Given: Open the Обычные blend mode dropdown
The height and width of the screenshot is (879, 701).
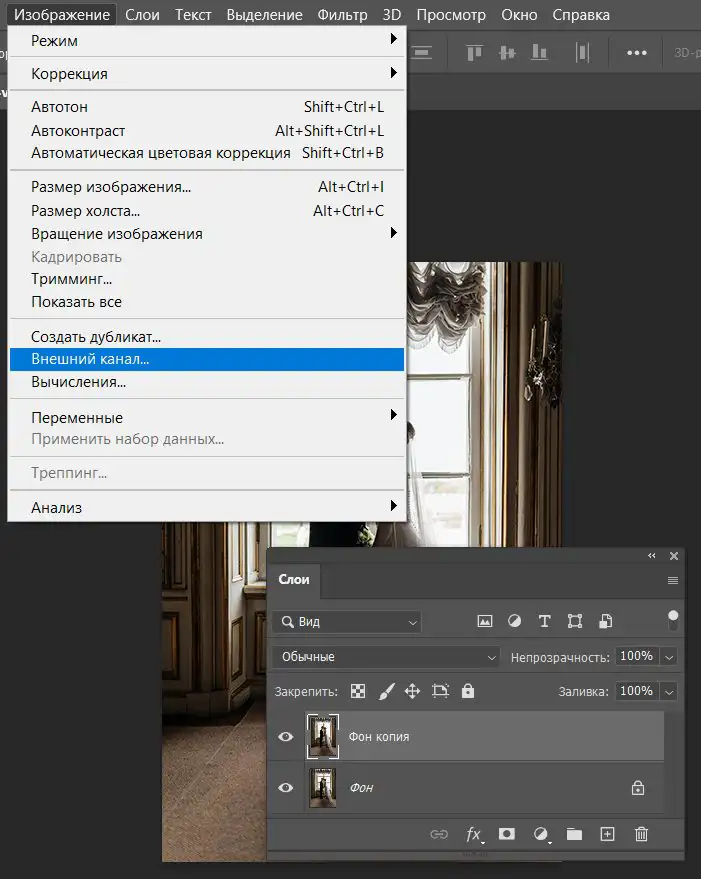Looking at the screenshot, I should (385, 656).
